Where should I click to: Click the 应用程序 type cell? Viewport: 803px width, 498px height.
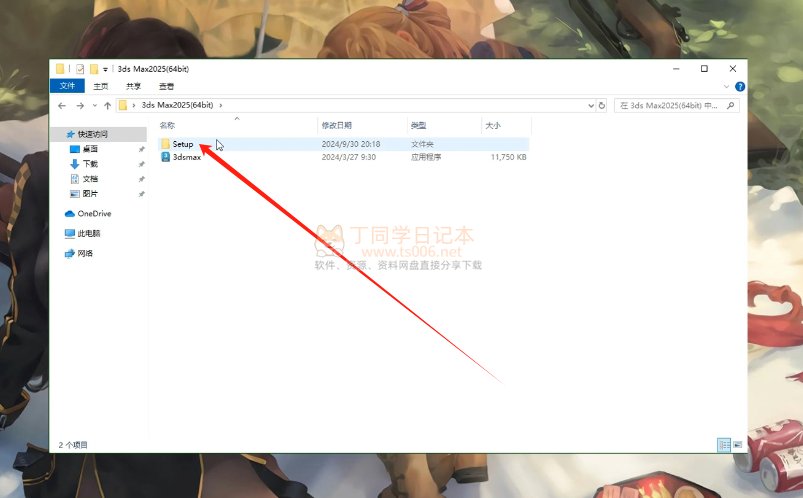pyautogui.click(x=426, y=157)
